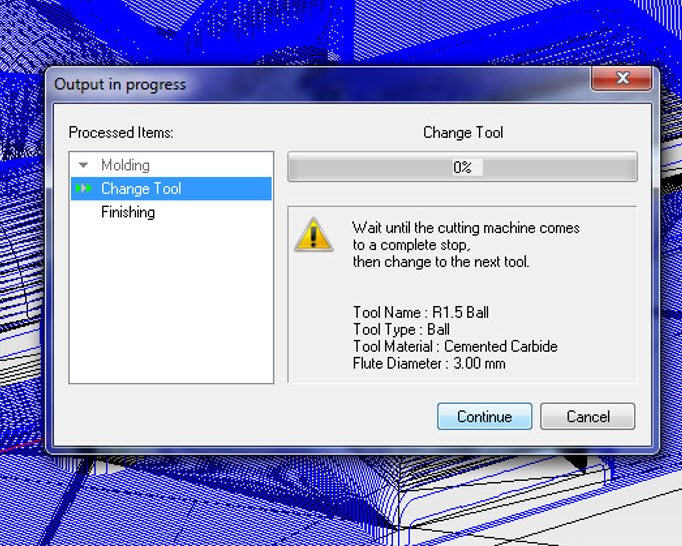Click the Flute Diameter 3.00 mm line

pos(429,363)
